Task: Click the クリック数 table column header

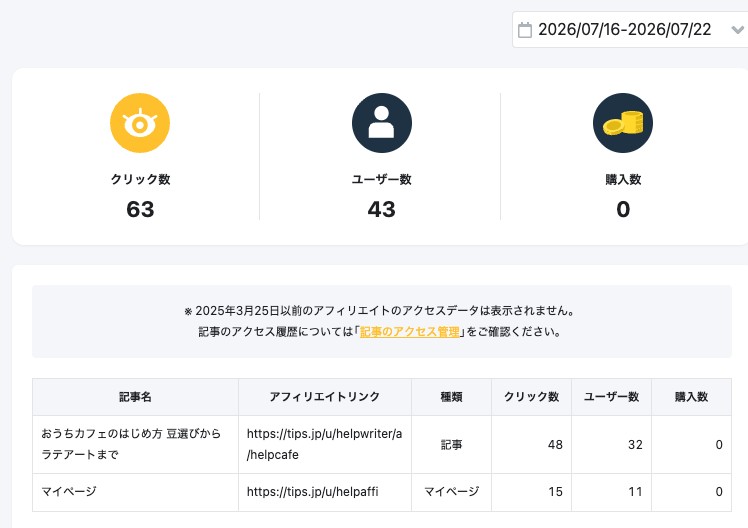Action: pos(531,397)
